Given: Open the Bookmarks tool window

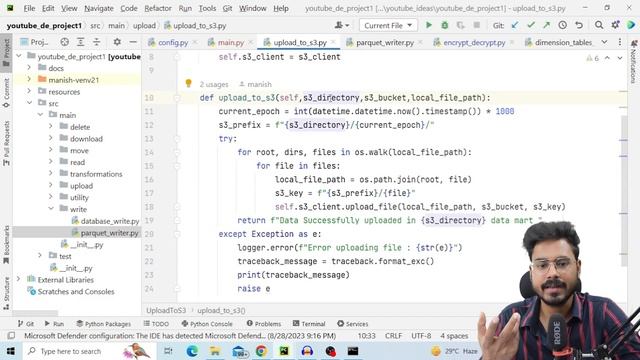Looking at the screenshot, I should pos(6,245).
